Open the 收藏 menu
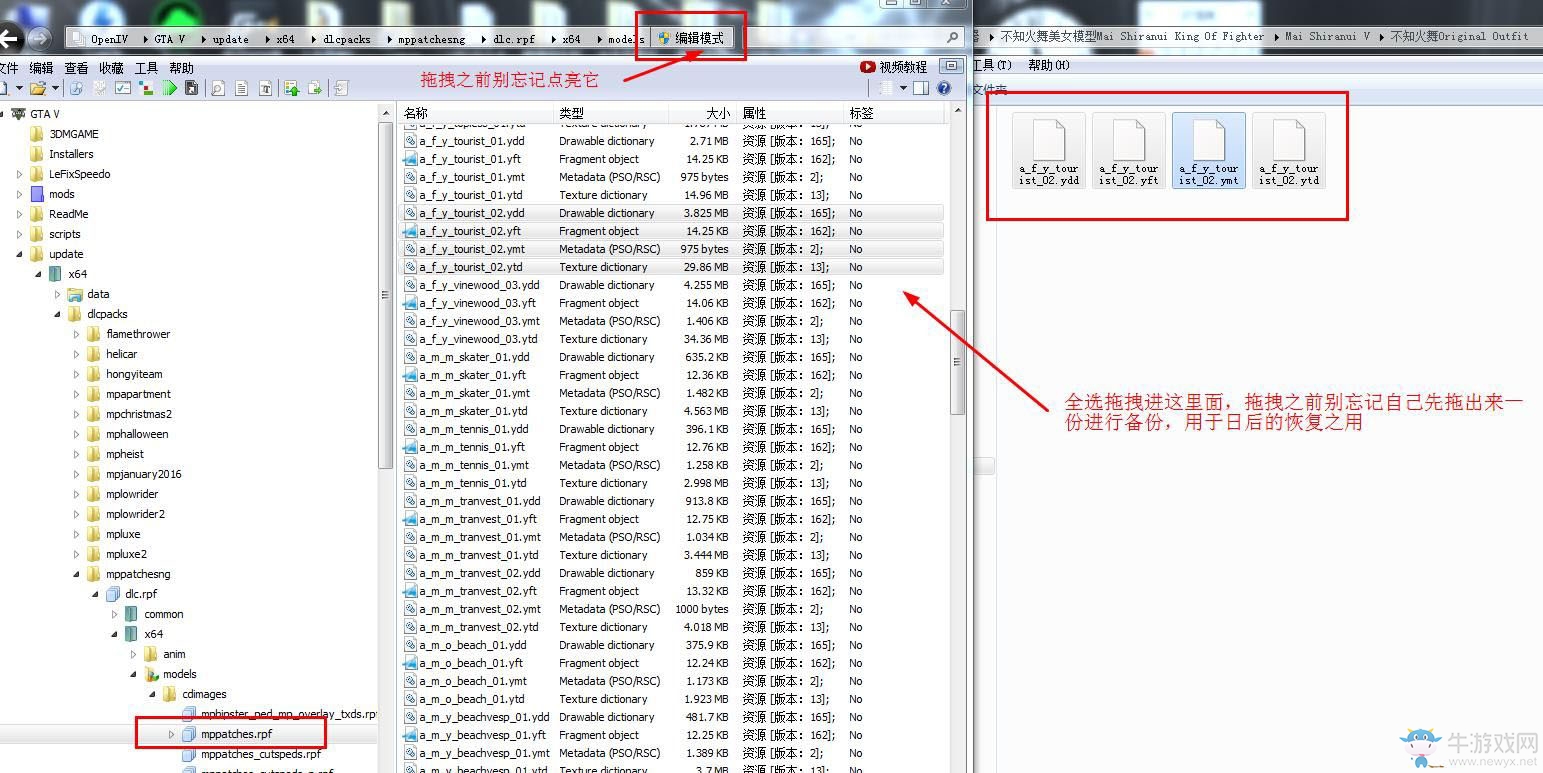Viewport: 1543px width, 773px height. tap(111, 68)
